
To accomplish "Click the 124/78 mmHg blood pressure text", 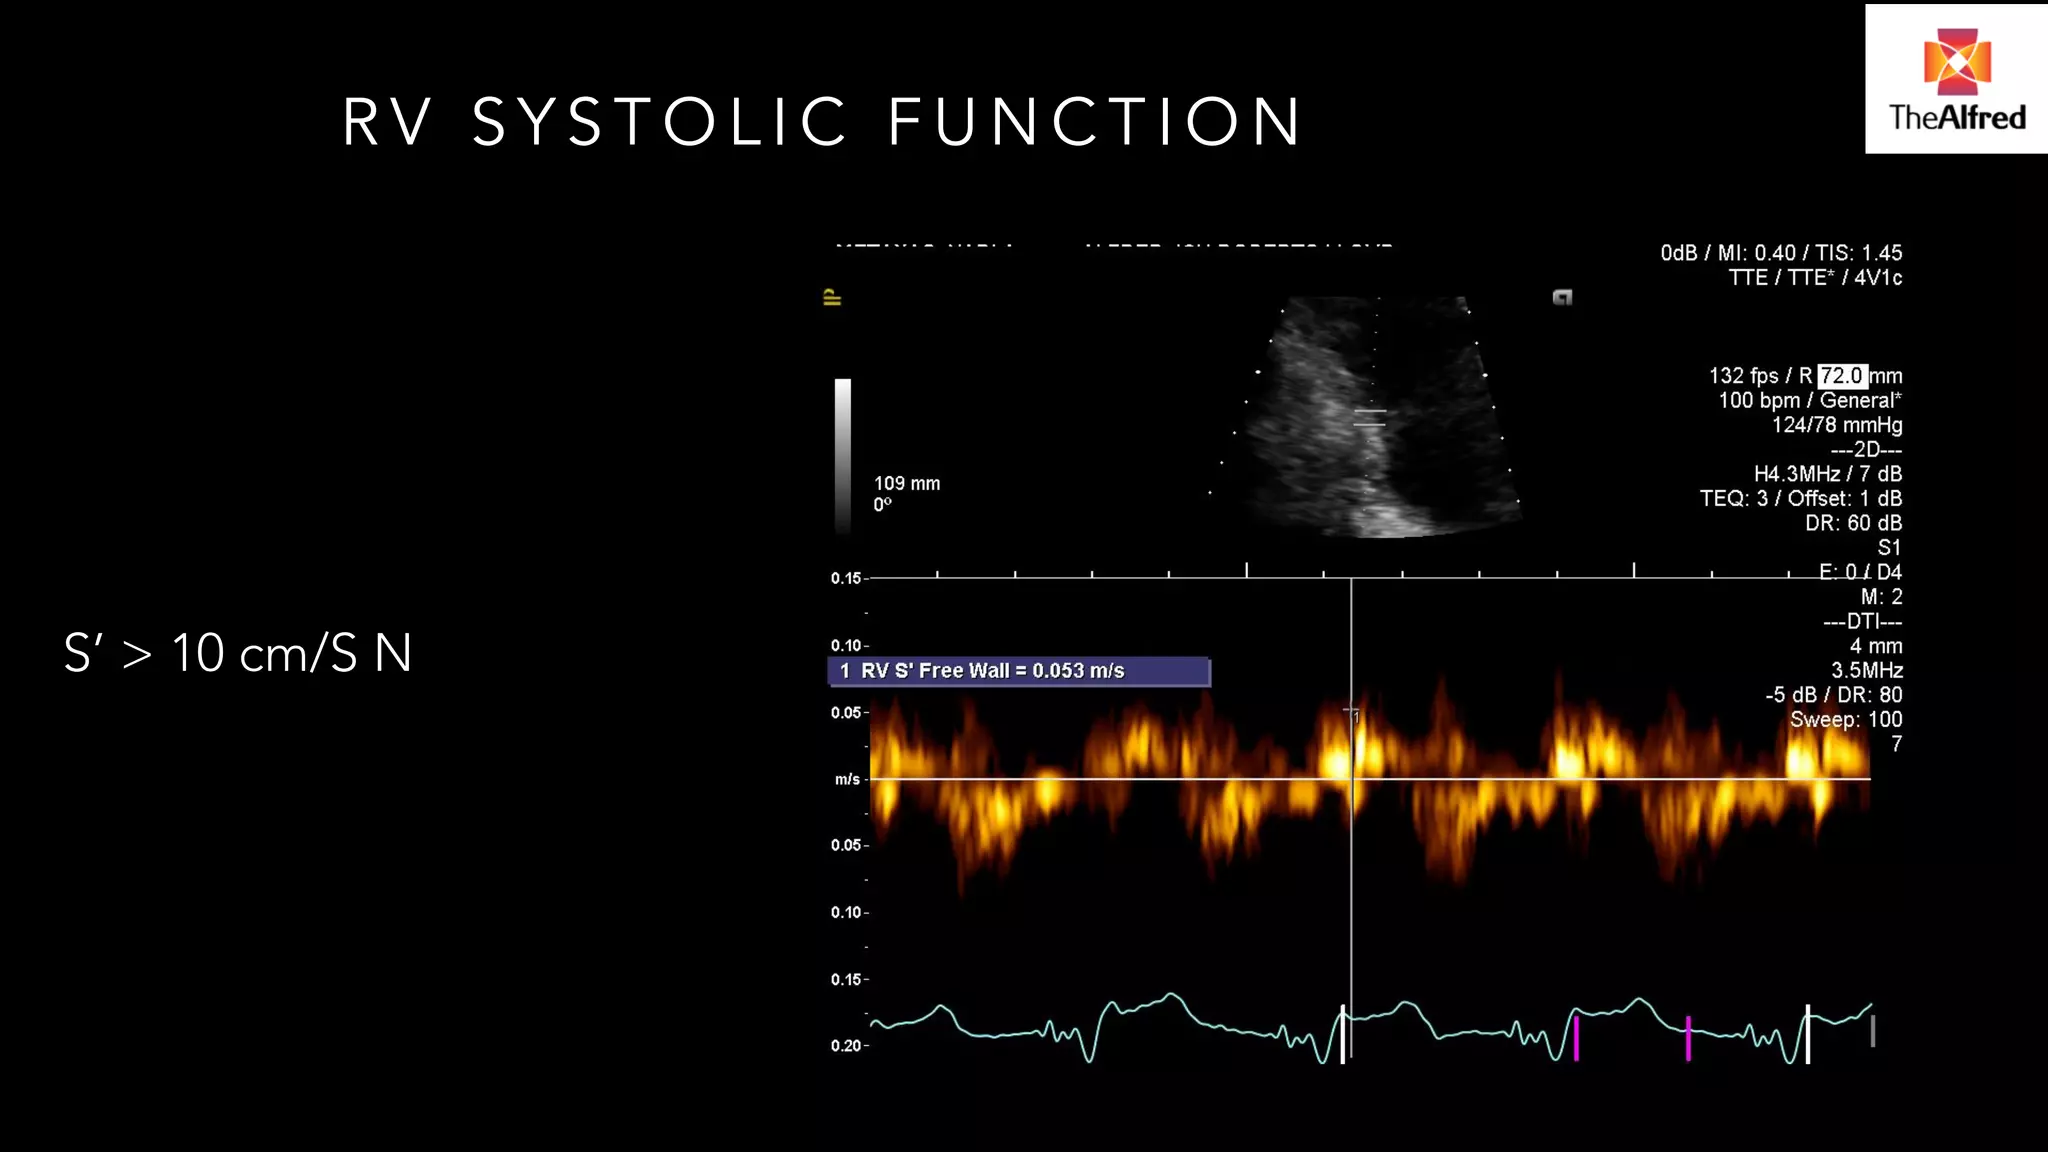I will click(1837, 425).
